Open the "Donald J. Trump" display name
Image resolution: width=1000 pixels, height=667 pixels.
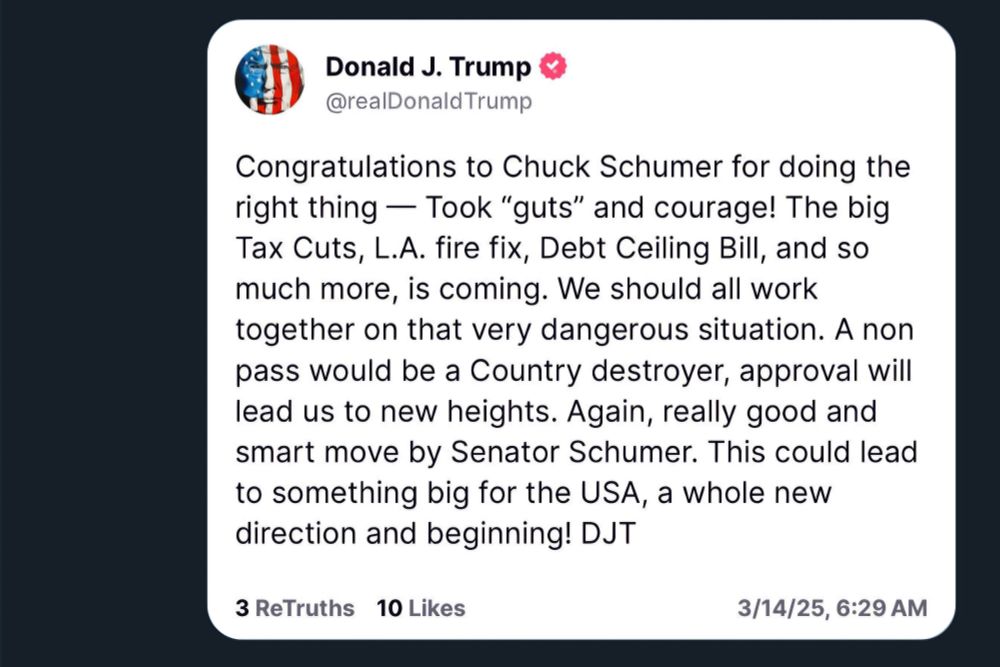point(427,67)
